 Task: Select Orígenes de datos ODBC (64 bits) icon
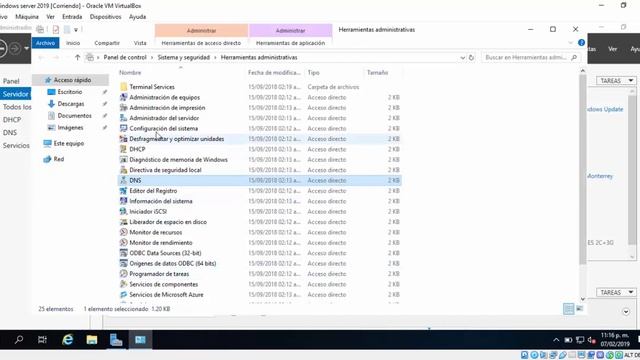coord(124,263)
